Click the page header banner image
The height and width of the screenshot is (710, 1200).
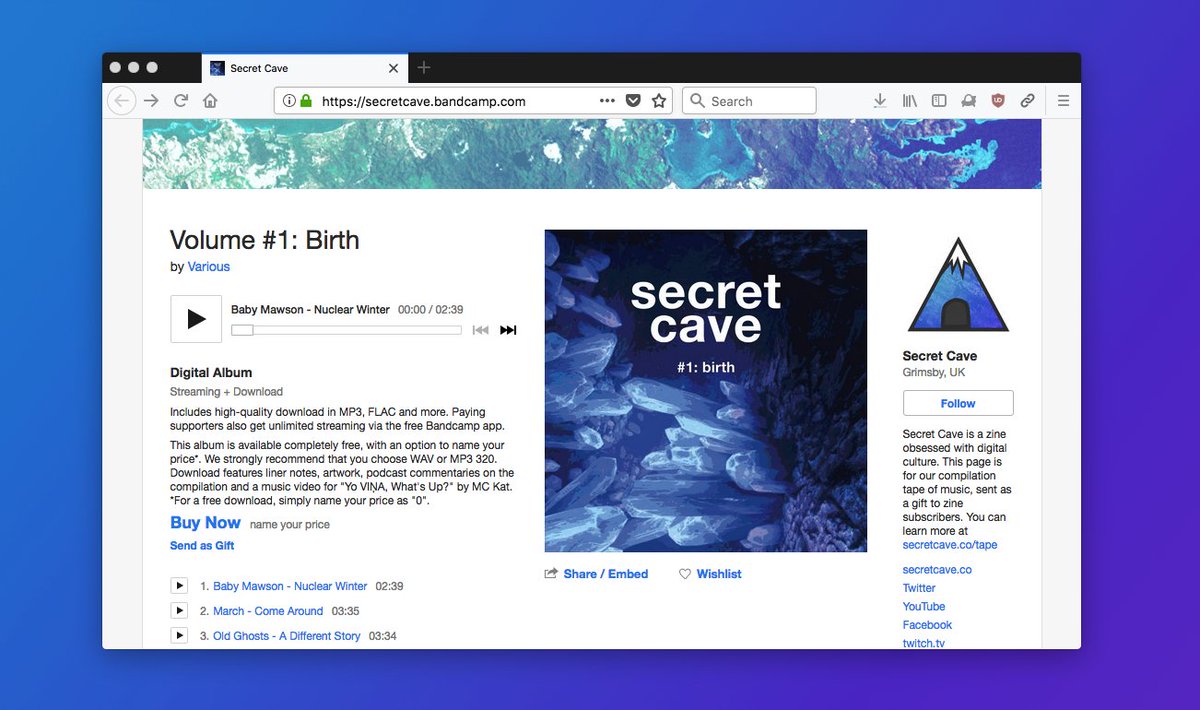592,153
